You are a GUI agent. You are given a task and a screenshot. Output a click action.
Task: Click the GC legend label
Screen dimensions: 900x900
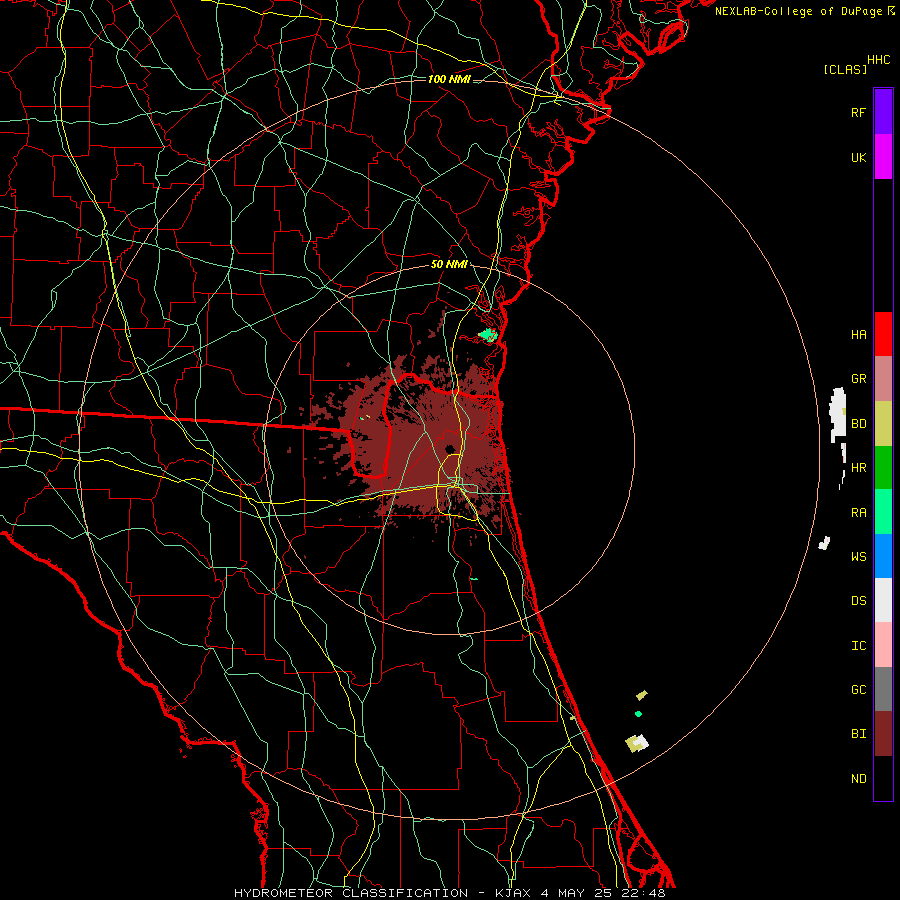(858, 690)
